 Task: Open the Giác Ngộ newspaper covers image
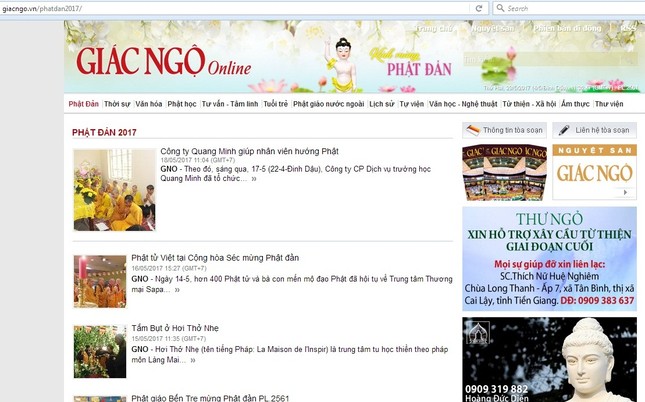[504, 172]
